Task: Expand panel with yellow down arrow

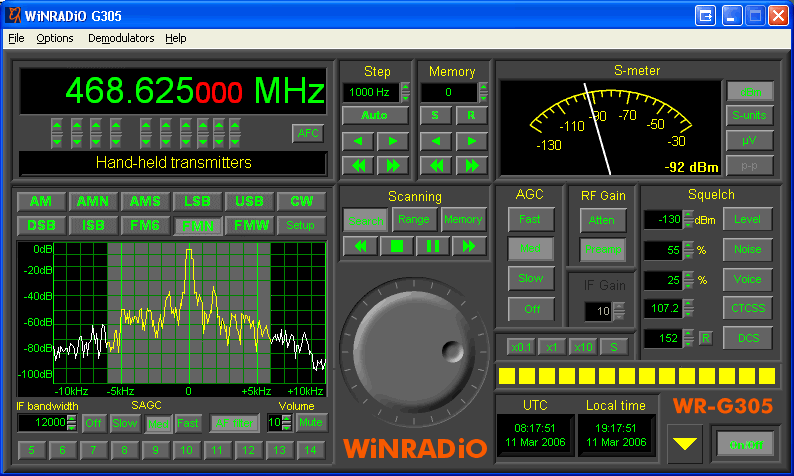Action: point(685,444)
